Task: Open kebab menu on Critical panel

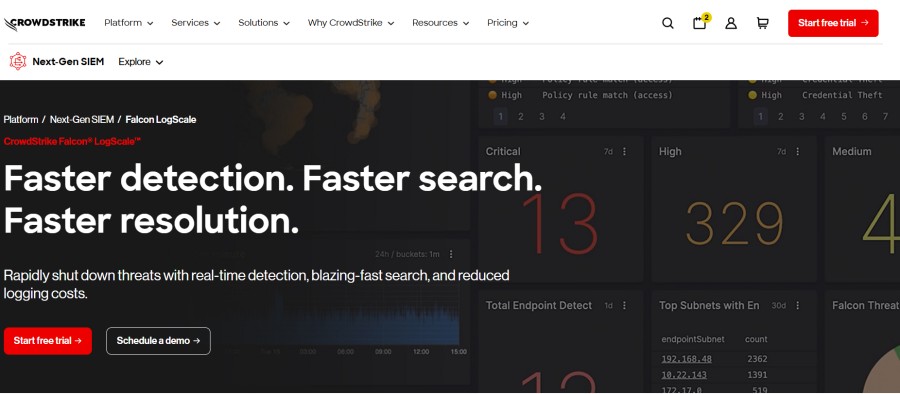Action: pyautogui.click(x=624, y=152)
